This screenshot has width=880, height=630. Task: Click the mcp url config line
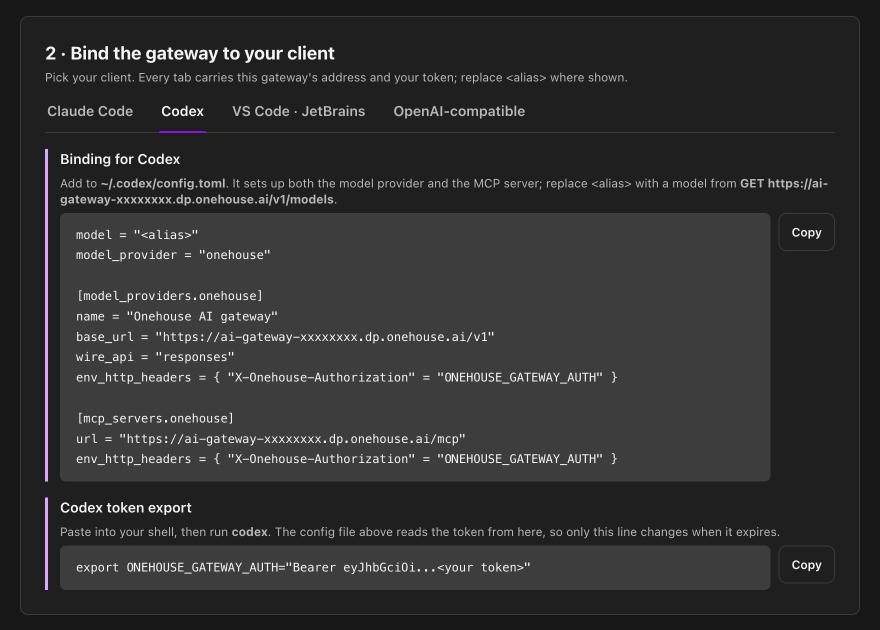[x=271, y=439]
